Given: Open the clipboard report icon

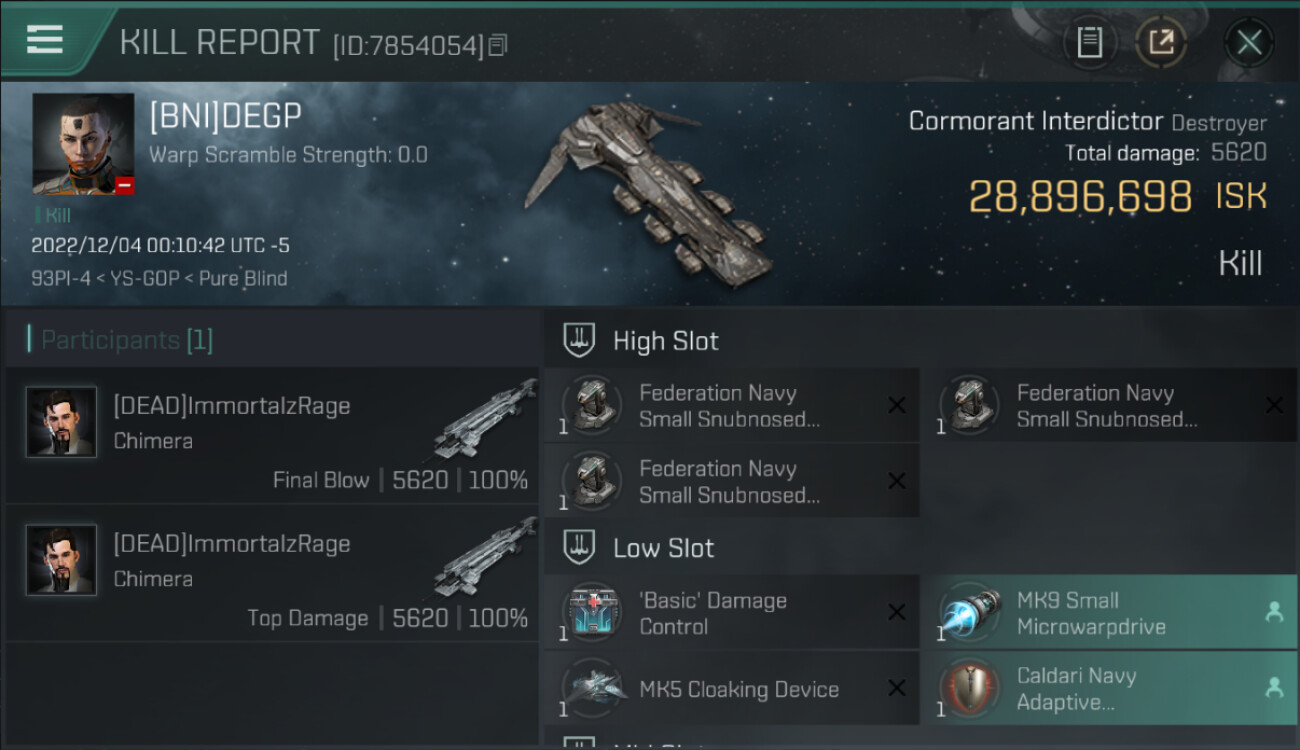Looking at the screenshot, I should 1090,42.
